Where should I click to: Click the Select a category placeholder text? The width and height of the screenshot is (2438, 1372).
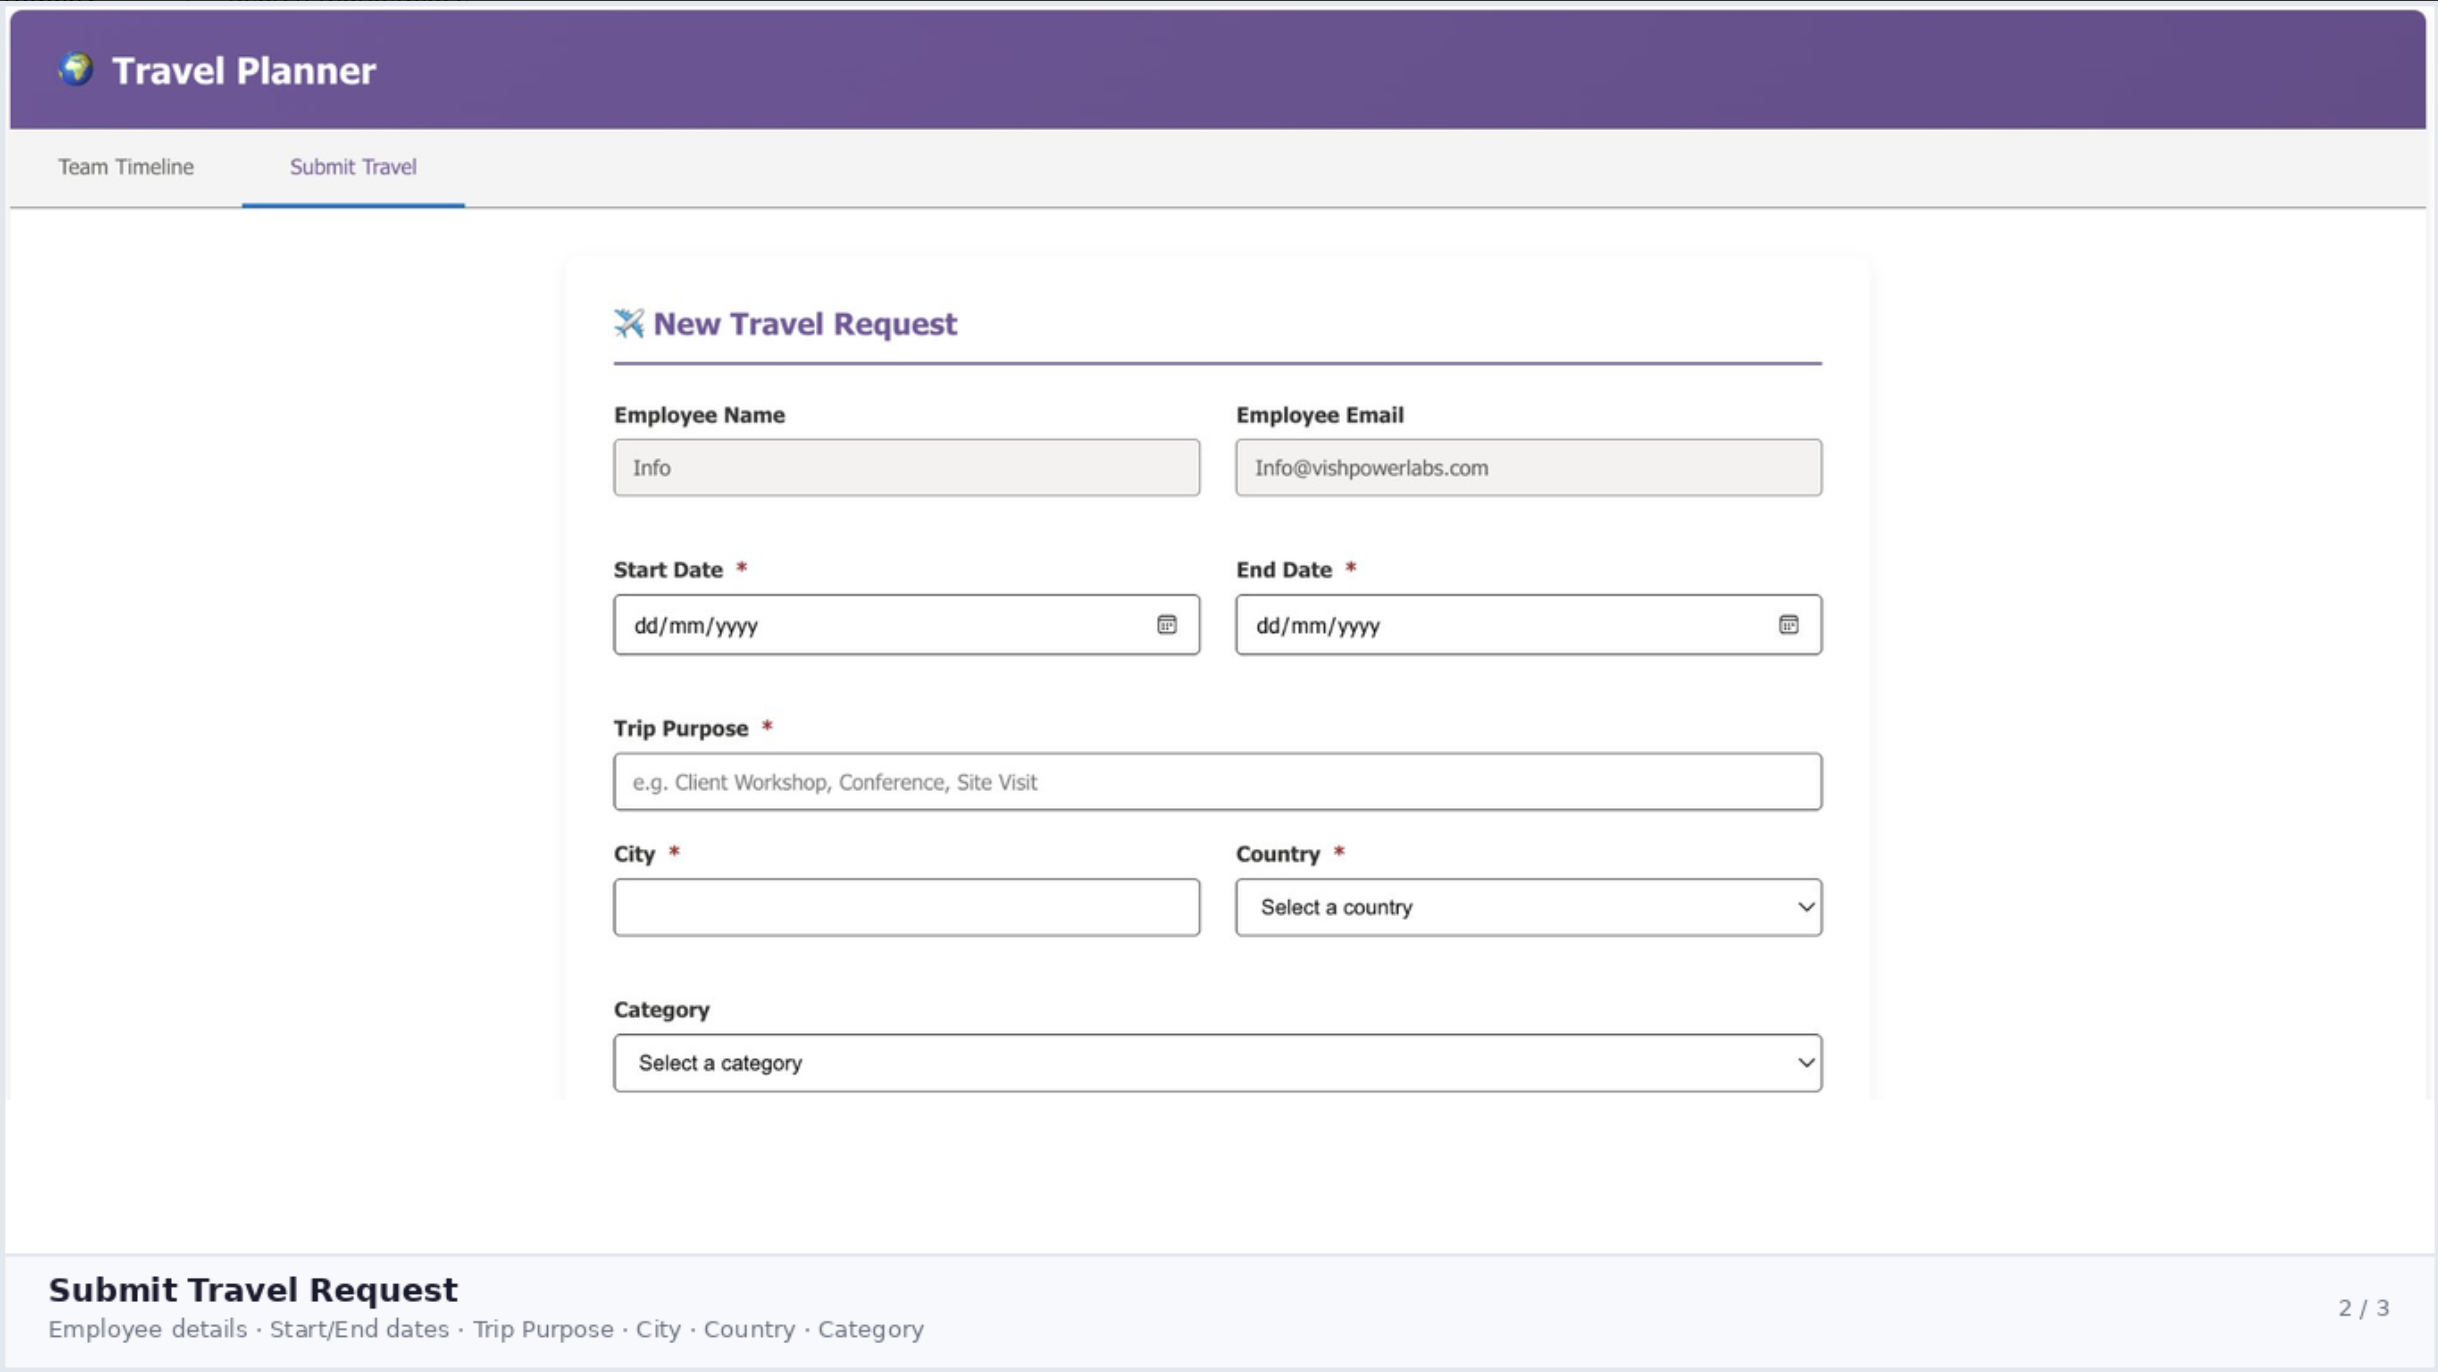point(720,1062)
